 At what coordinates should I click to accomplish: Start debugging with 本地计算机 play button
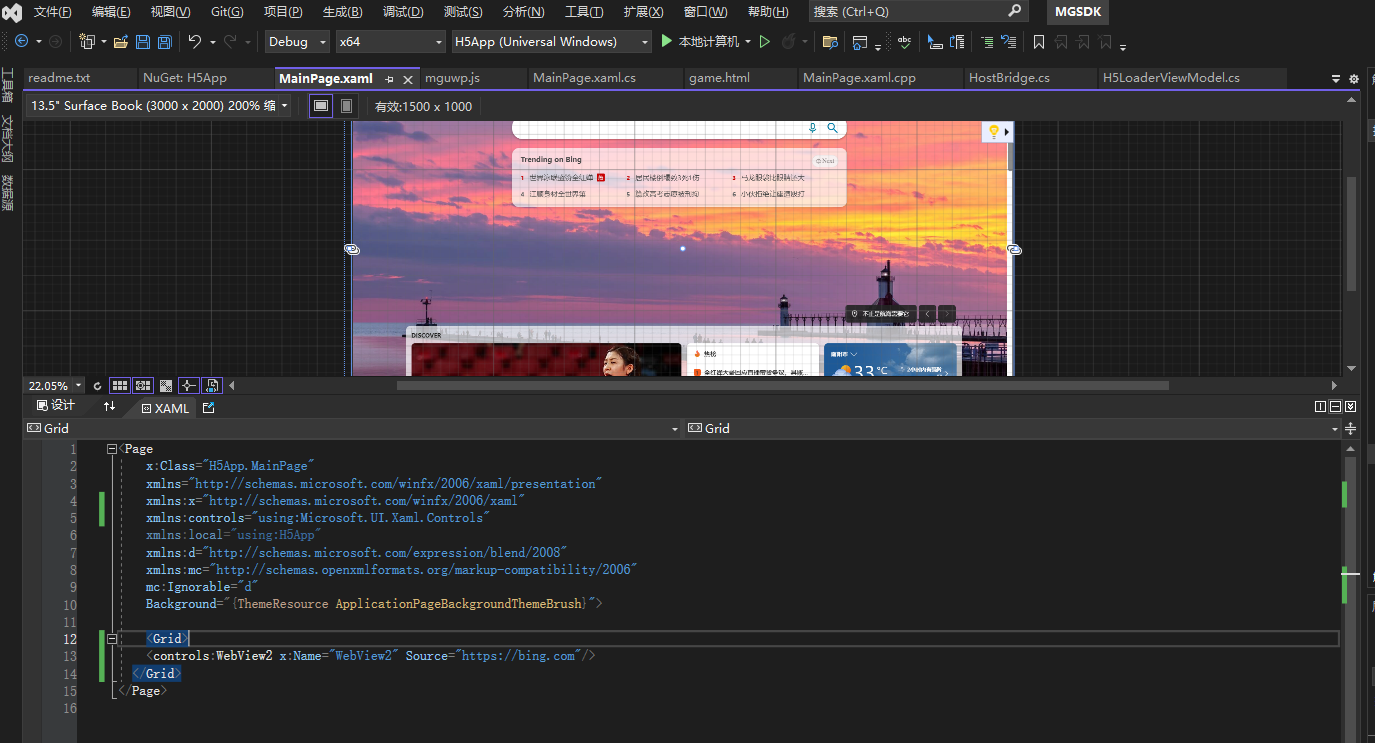(x=667, y=42)
